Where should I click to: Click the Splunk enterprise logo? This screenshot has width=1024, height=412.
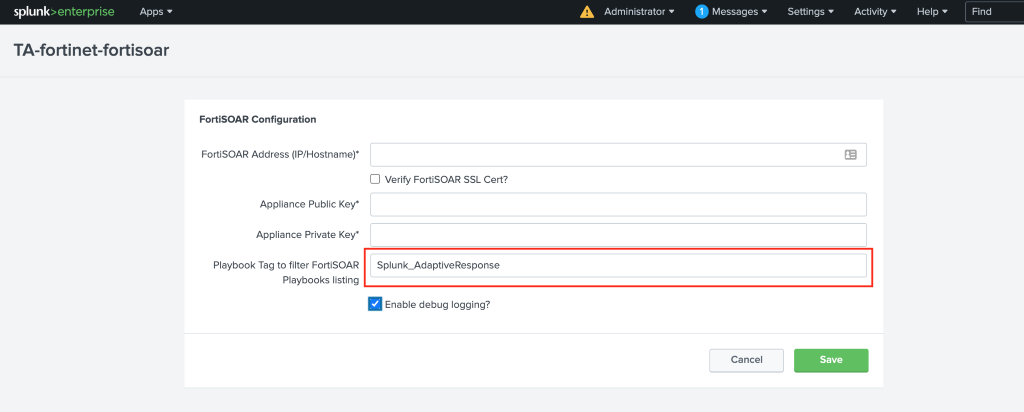(x=64, y=12)
